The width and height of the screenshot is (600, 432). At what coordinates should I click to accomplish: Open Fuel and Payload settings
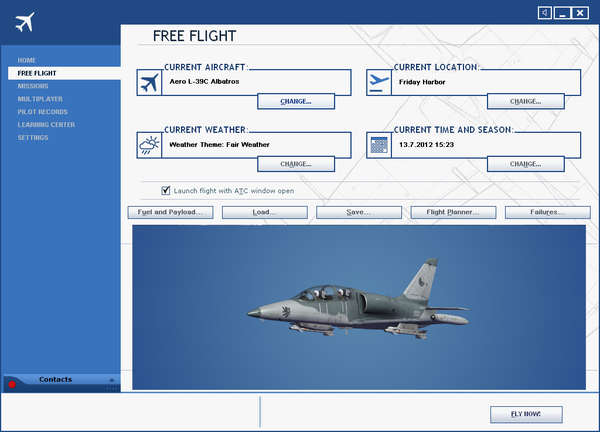(170, 212)
